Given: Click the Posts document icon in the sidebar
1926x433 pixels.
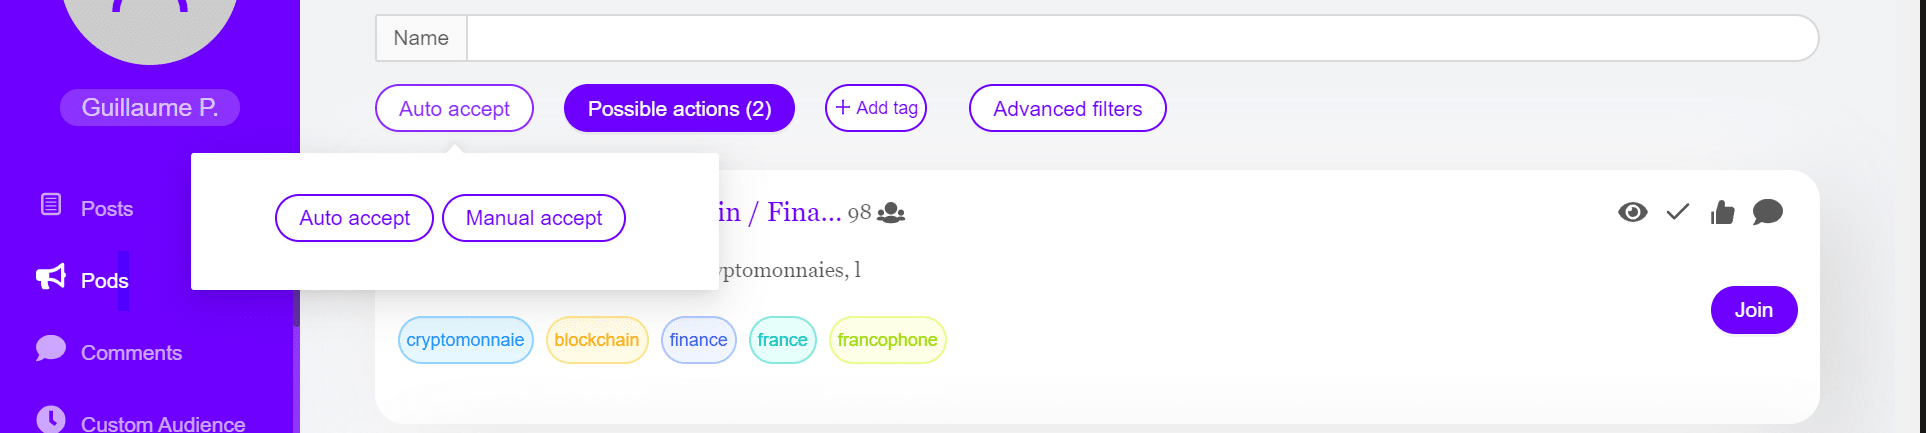Looking at the screenshot, I should pos(51,205).
